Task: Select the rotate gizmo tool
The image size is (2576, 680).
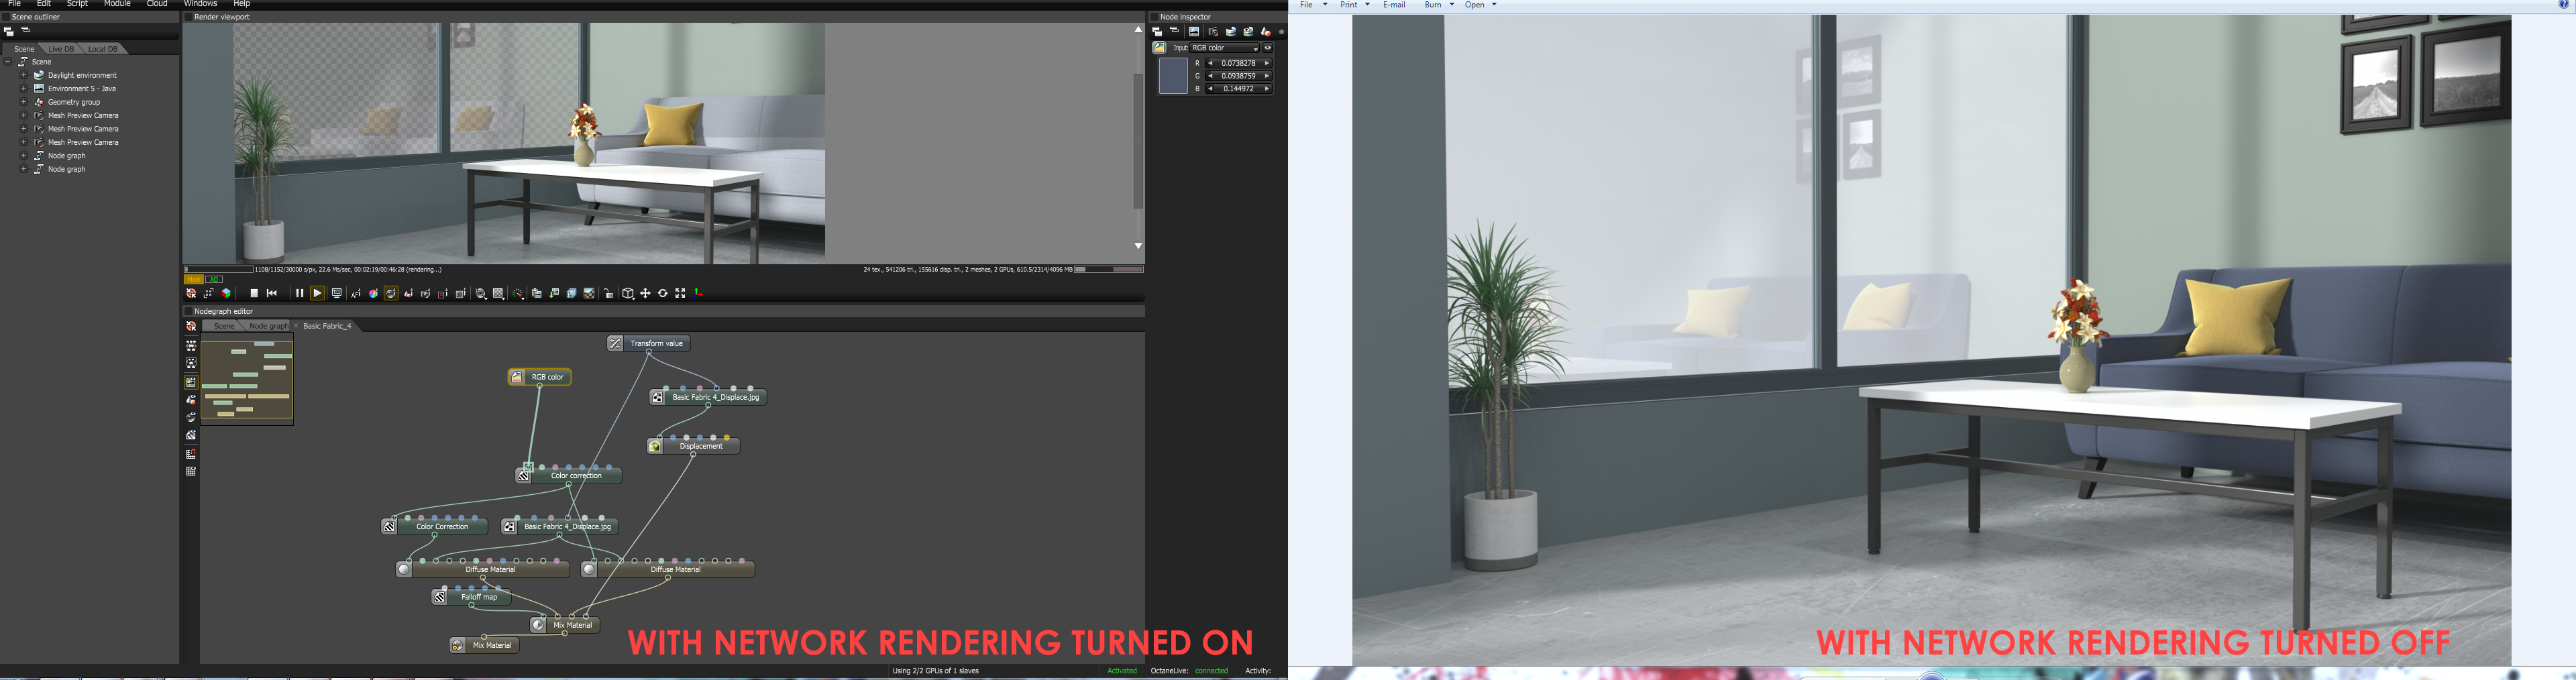Action: click(662, 293)
